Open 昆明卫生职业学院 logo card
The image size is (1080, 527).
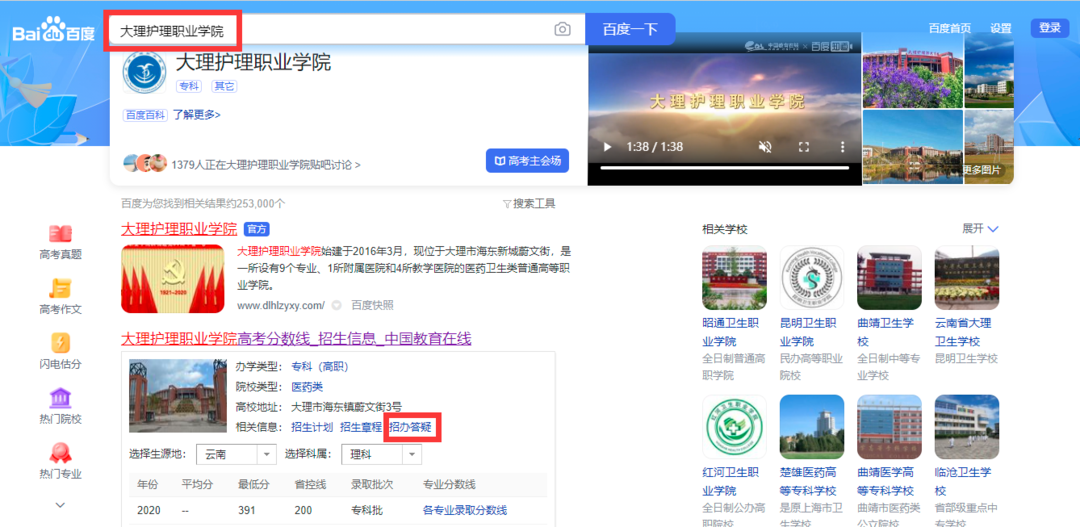click(x=811, y=278)
